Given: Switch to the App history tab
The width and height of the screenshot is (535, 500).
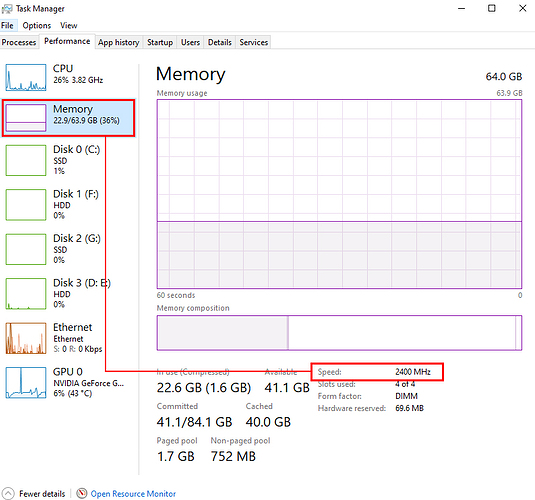Looking at the screenshot, I should (x=119, y=42).
